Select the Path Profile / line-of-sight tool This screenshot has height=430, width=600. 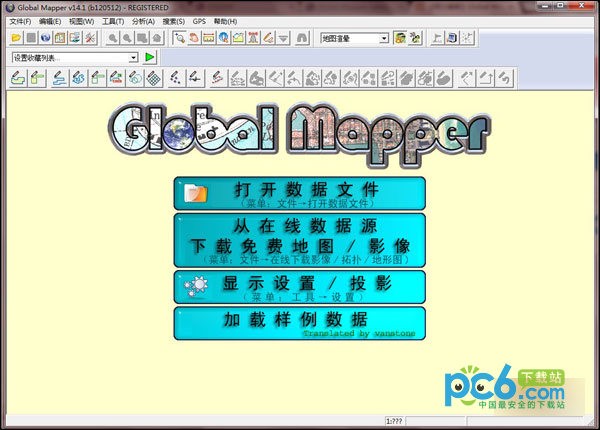point(238,38)
